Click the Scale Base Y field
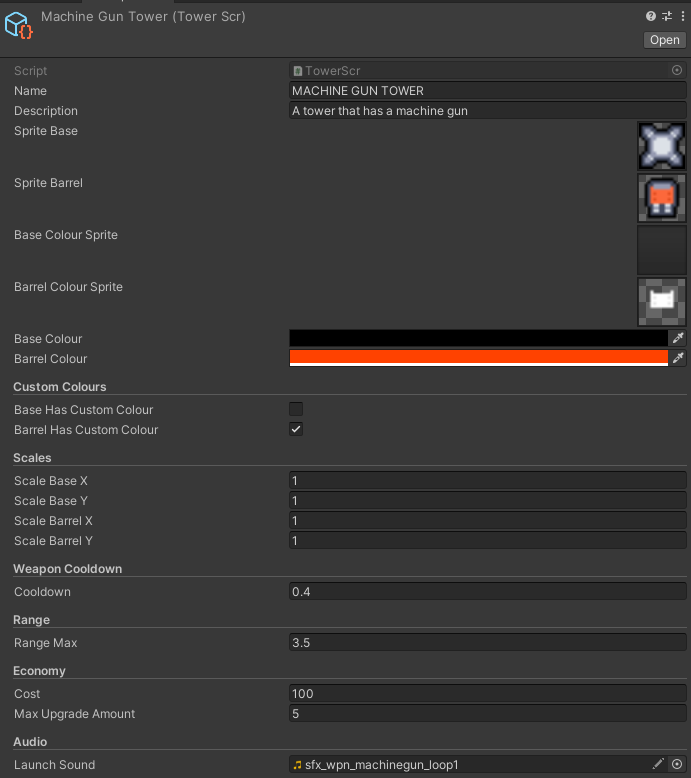The width and height of the screenshot is (691, 778). 488,501
